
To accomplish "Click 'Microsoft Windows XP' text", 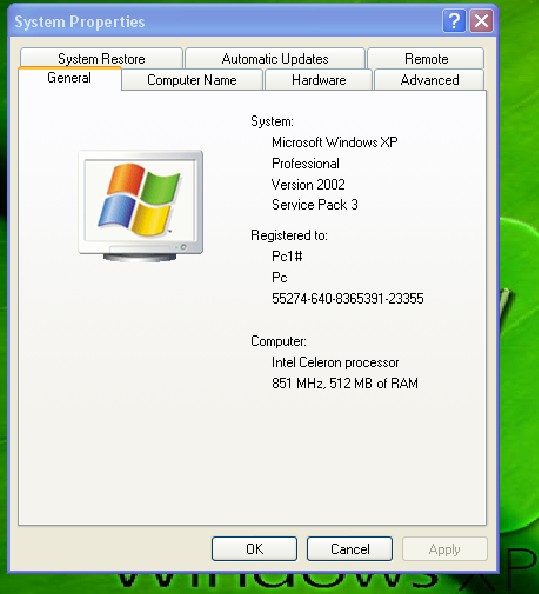I will [x=334, y=142].
